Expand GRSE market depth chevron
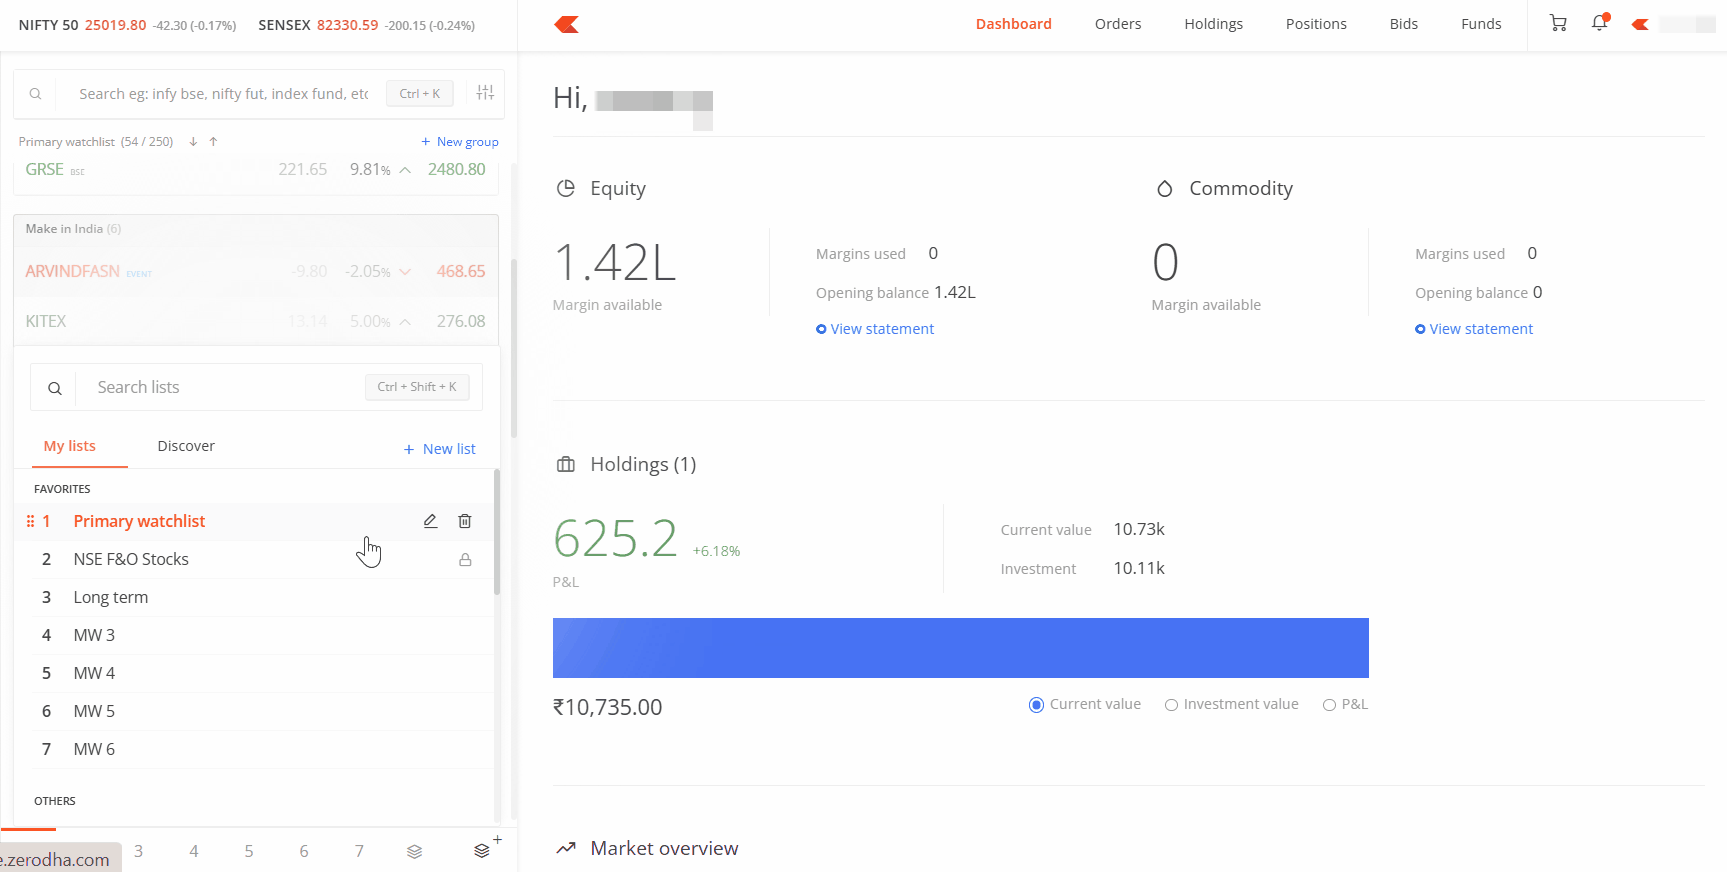1727x872 pixels. click(405, 170)
